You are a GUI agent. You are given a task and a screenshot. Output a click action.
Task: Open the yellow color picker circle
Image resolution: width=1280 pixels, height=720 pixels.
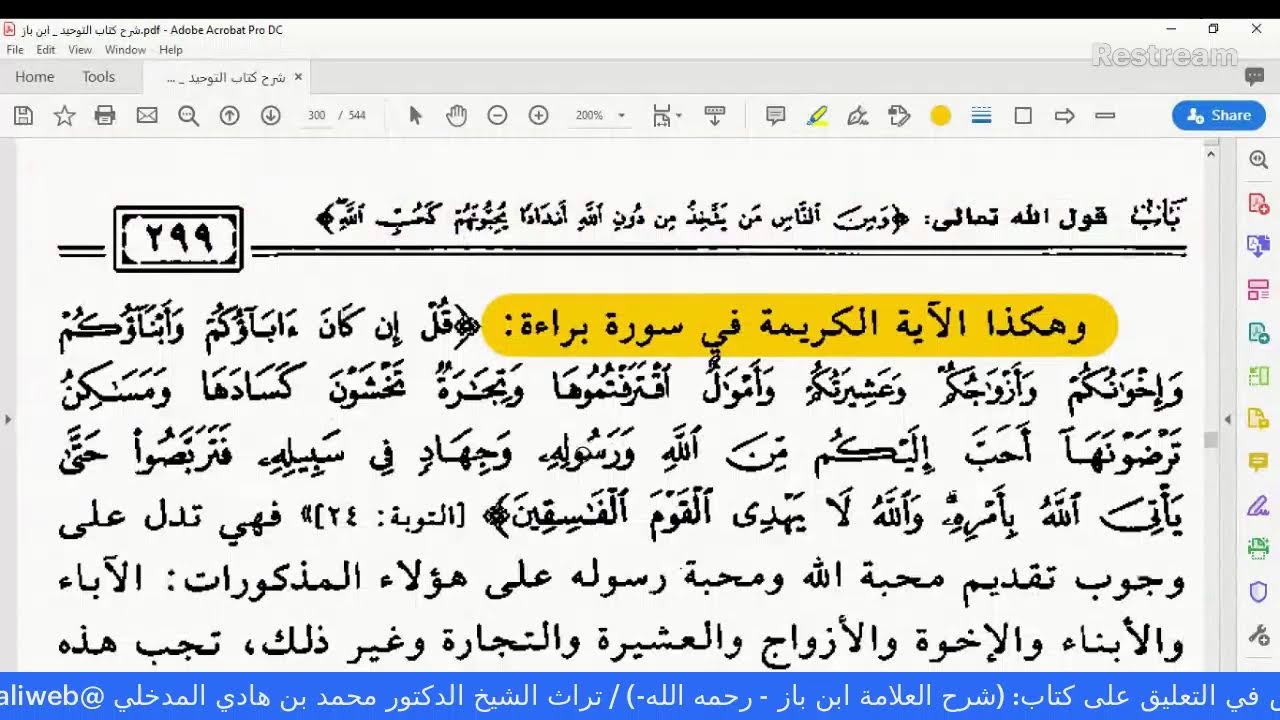pos(940,116)
